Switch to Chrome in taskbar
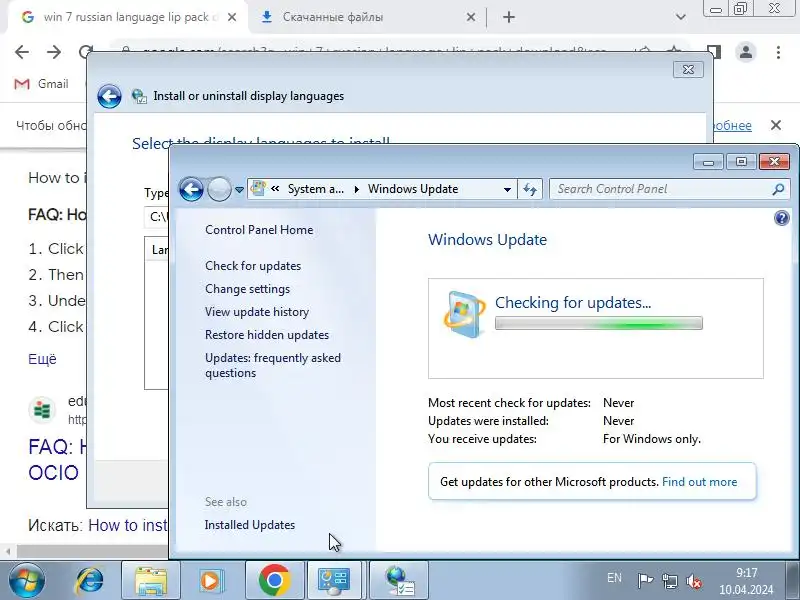 (x=274, y=581)
